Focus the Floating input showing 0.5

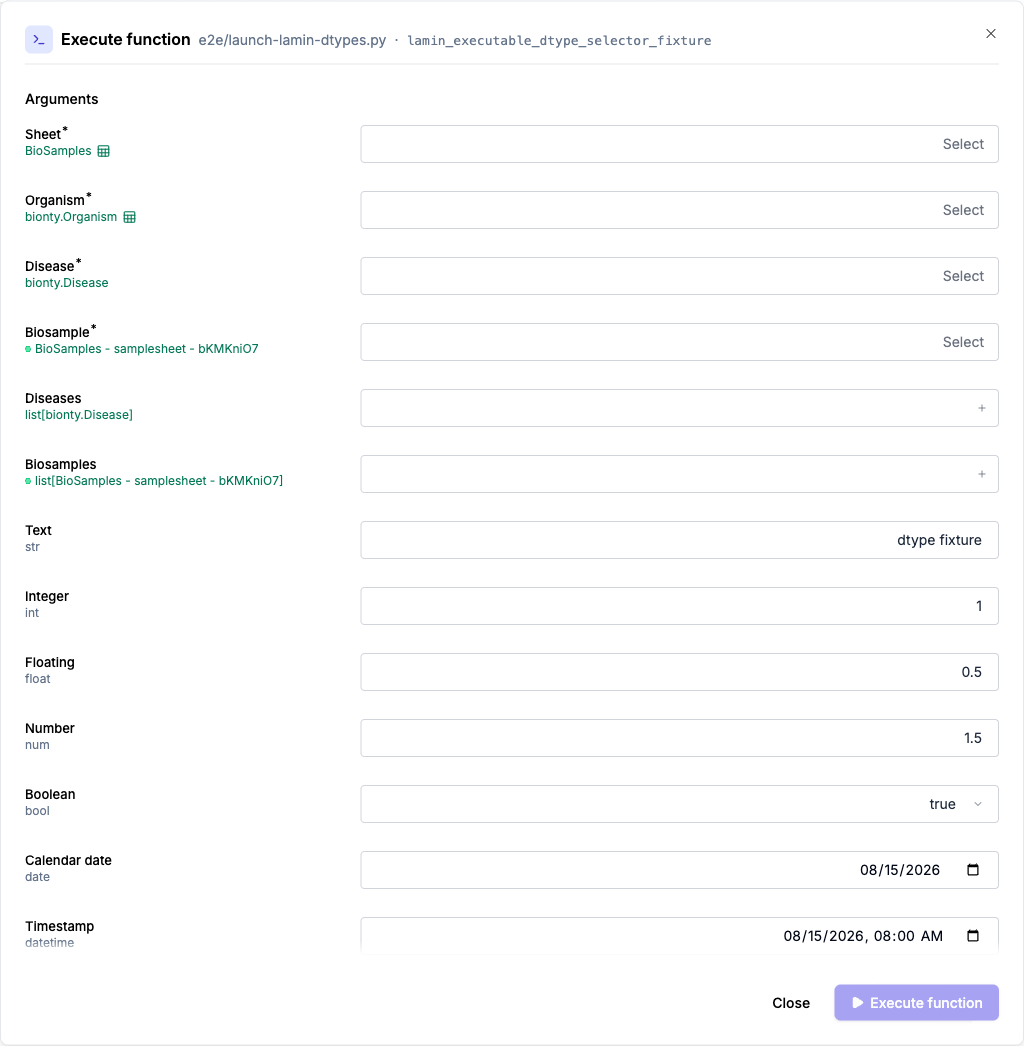click(679, 672)
